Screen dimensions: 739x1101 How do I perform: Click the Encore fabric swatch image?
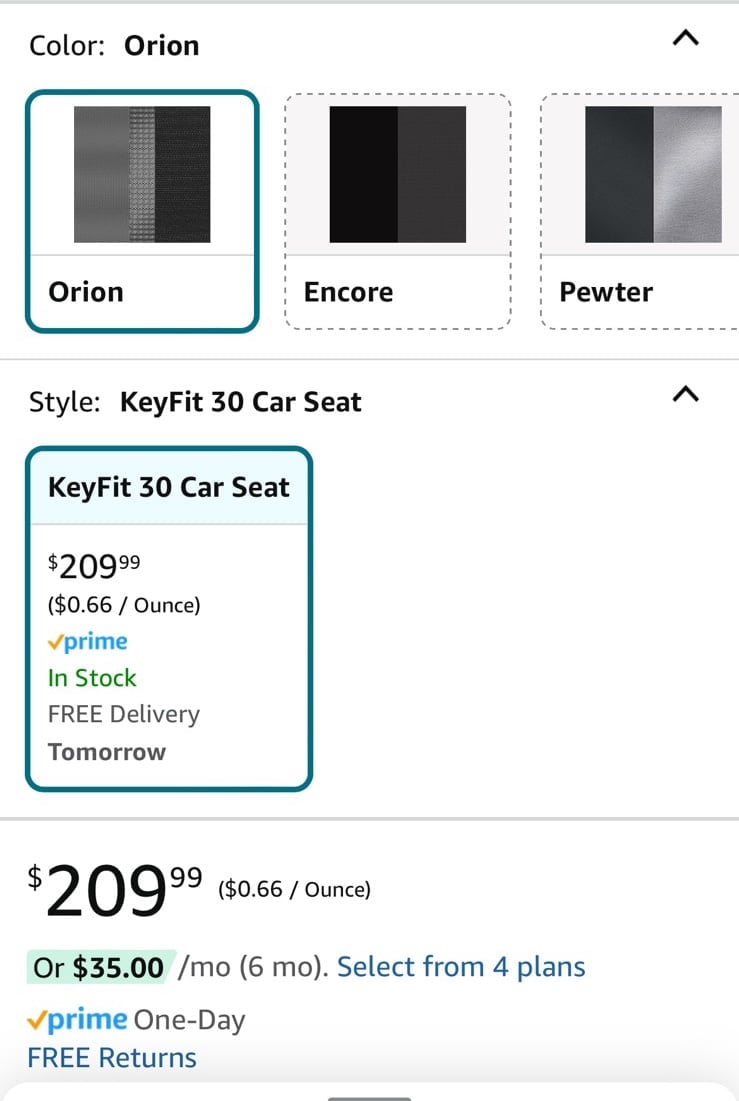pyautogui.click(x=398, y=174)
